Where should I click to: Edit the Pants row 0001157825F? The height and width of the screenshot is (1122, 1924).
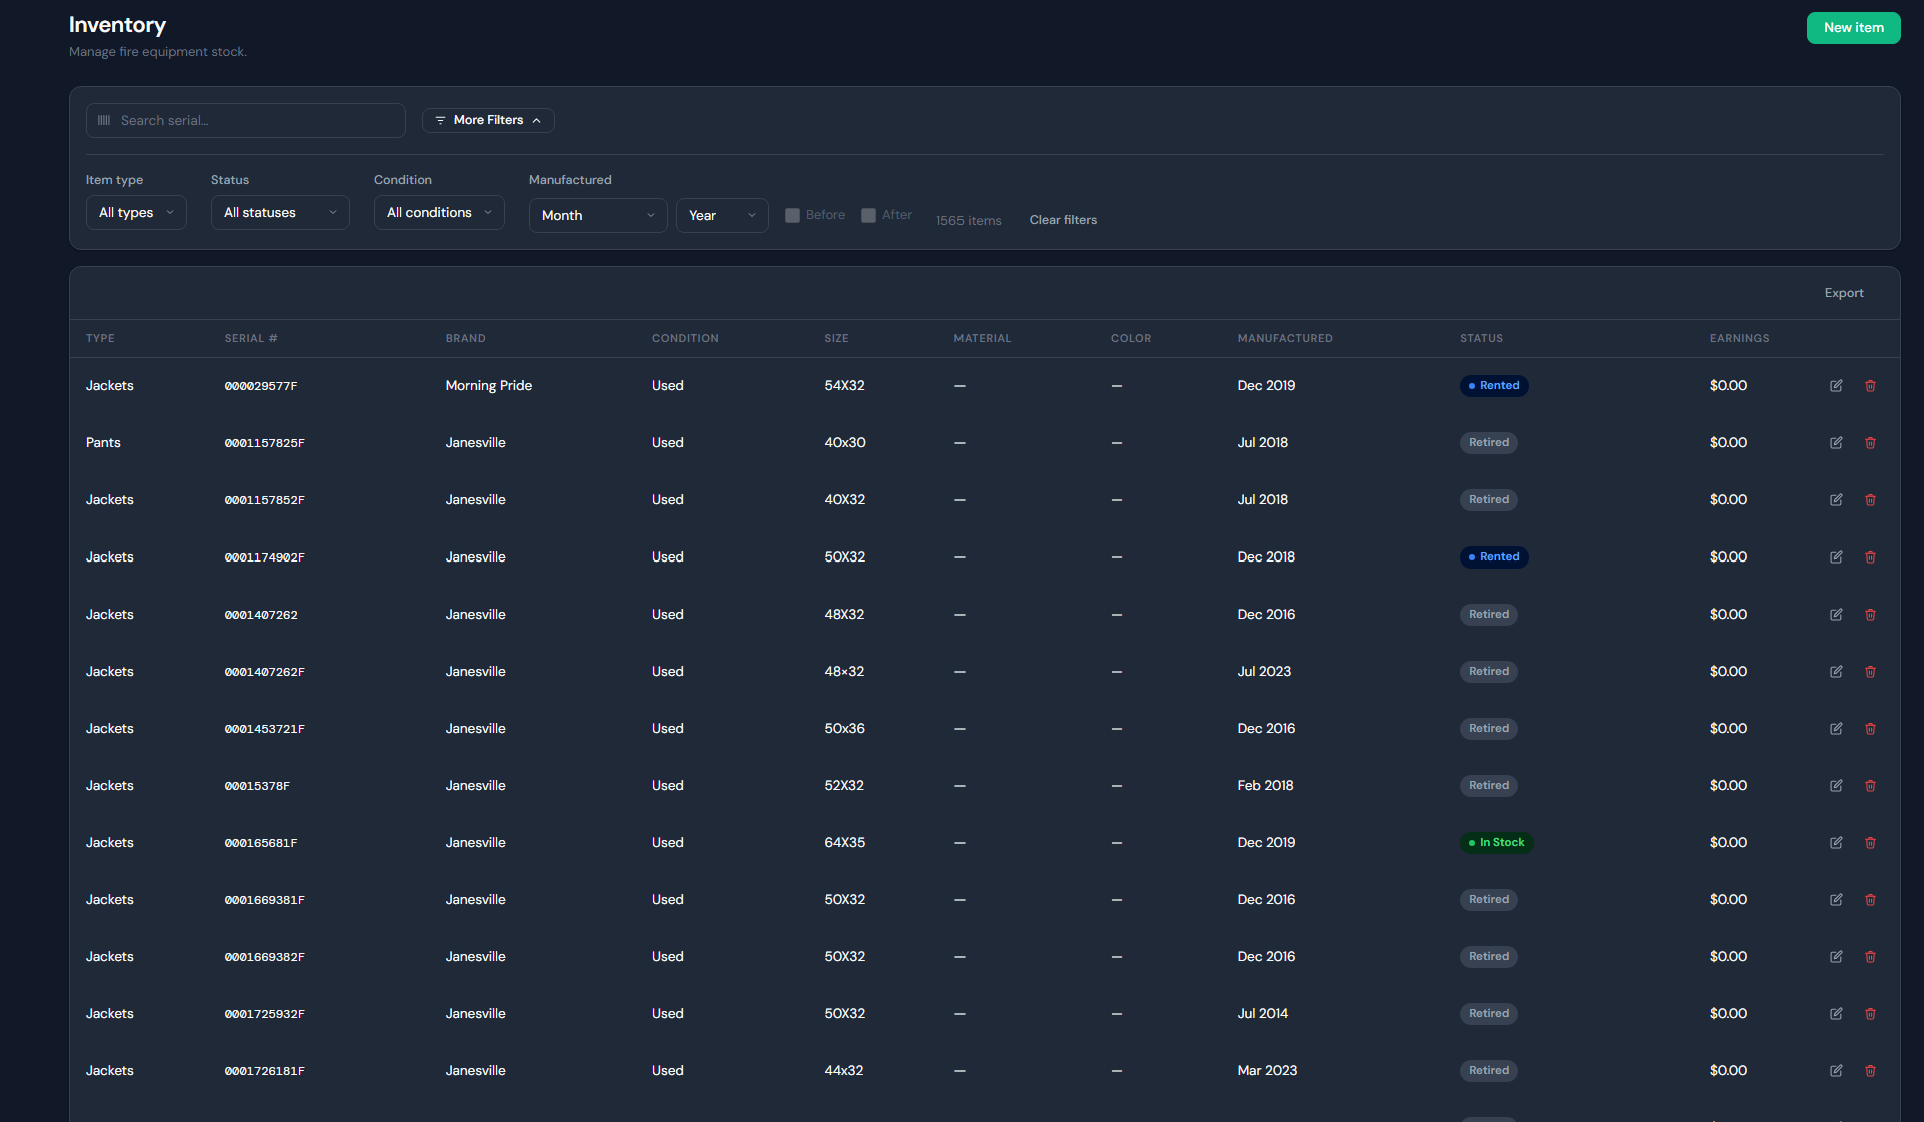1836,443
